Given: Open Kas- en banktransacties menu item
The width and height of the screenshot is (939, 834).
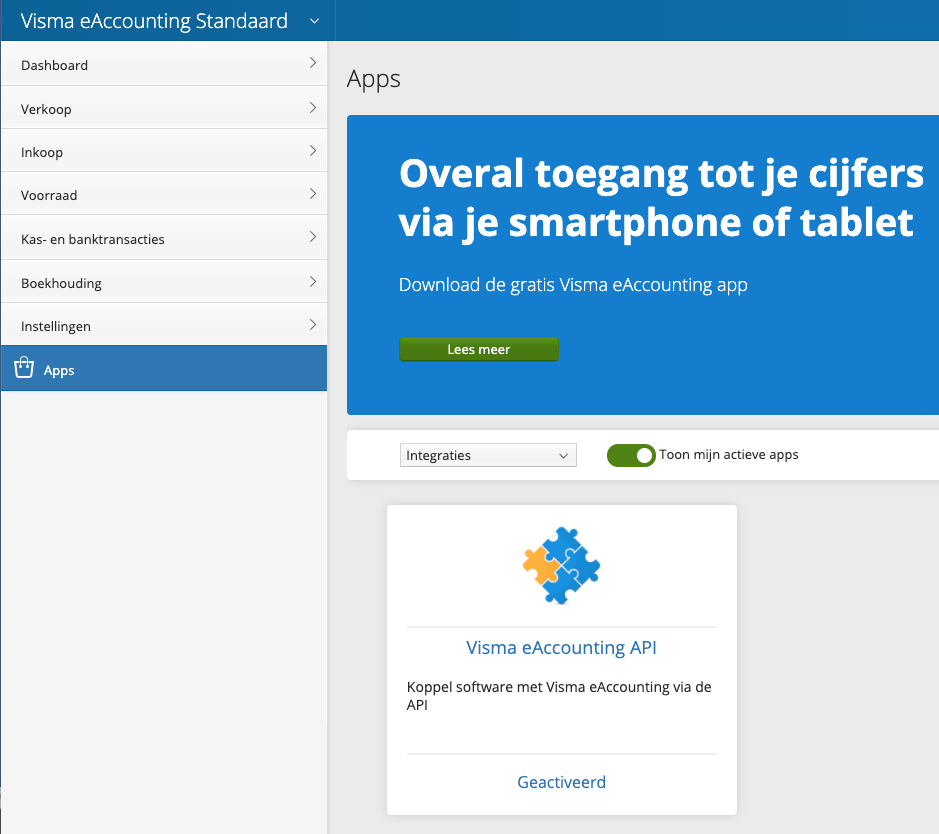Looking at the screenshot, I should (x=164, y=237).
